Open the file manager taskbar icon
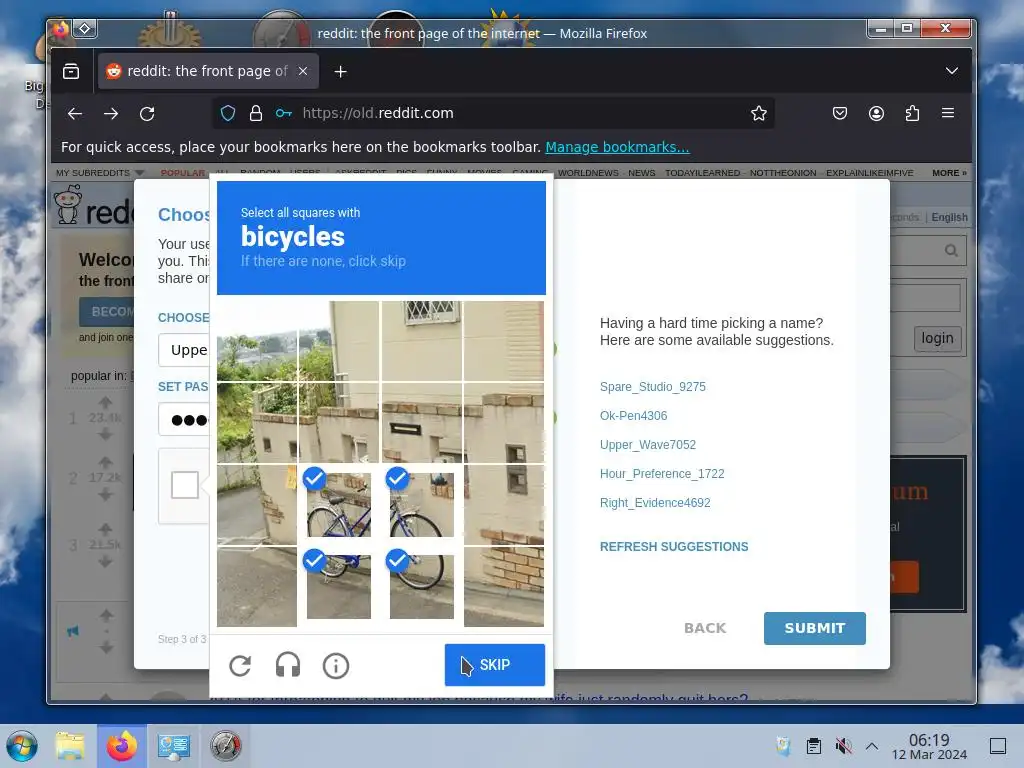The image size is (1024, 768). click(x=70, y=746)
